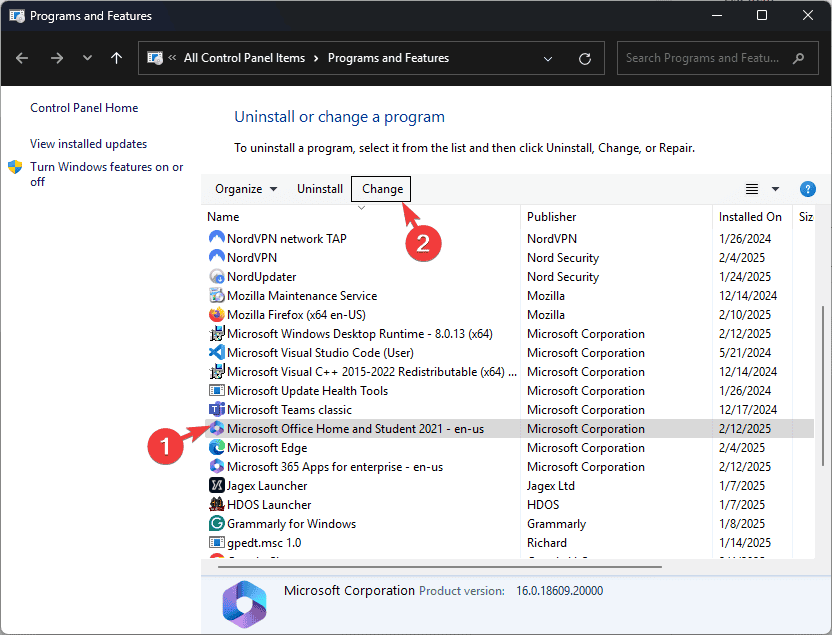The image size is (832, 635).
Task: Click the NordUpdater program icon
Action: [x=216, y=276]
